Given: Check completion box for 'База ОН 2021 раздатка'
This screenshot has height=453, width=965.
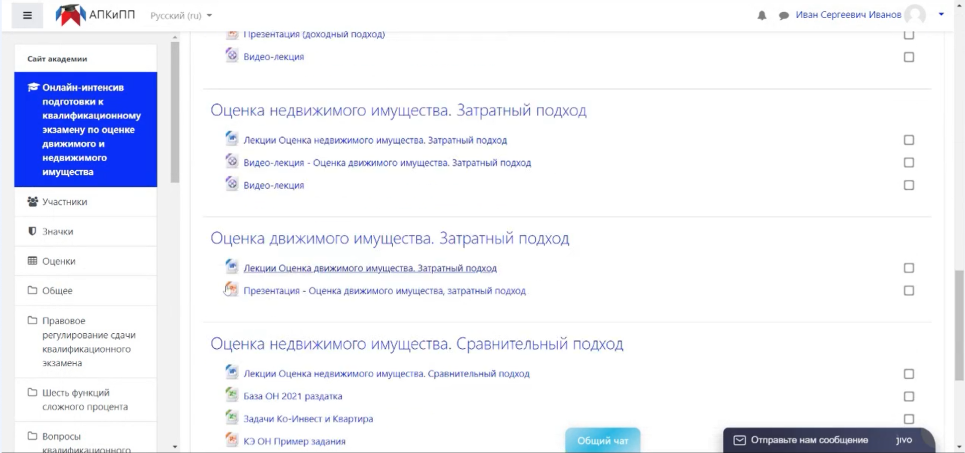Looking at the screenshot, I should 908,396.
